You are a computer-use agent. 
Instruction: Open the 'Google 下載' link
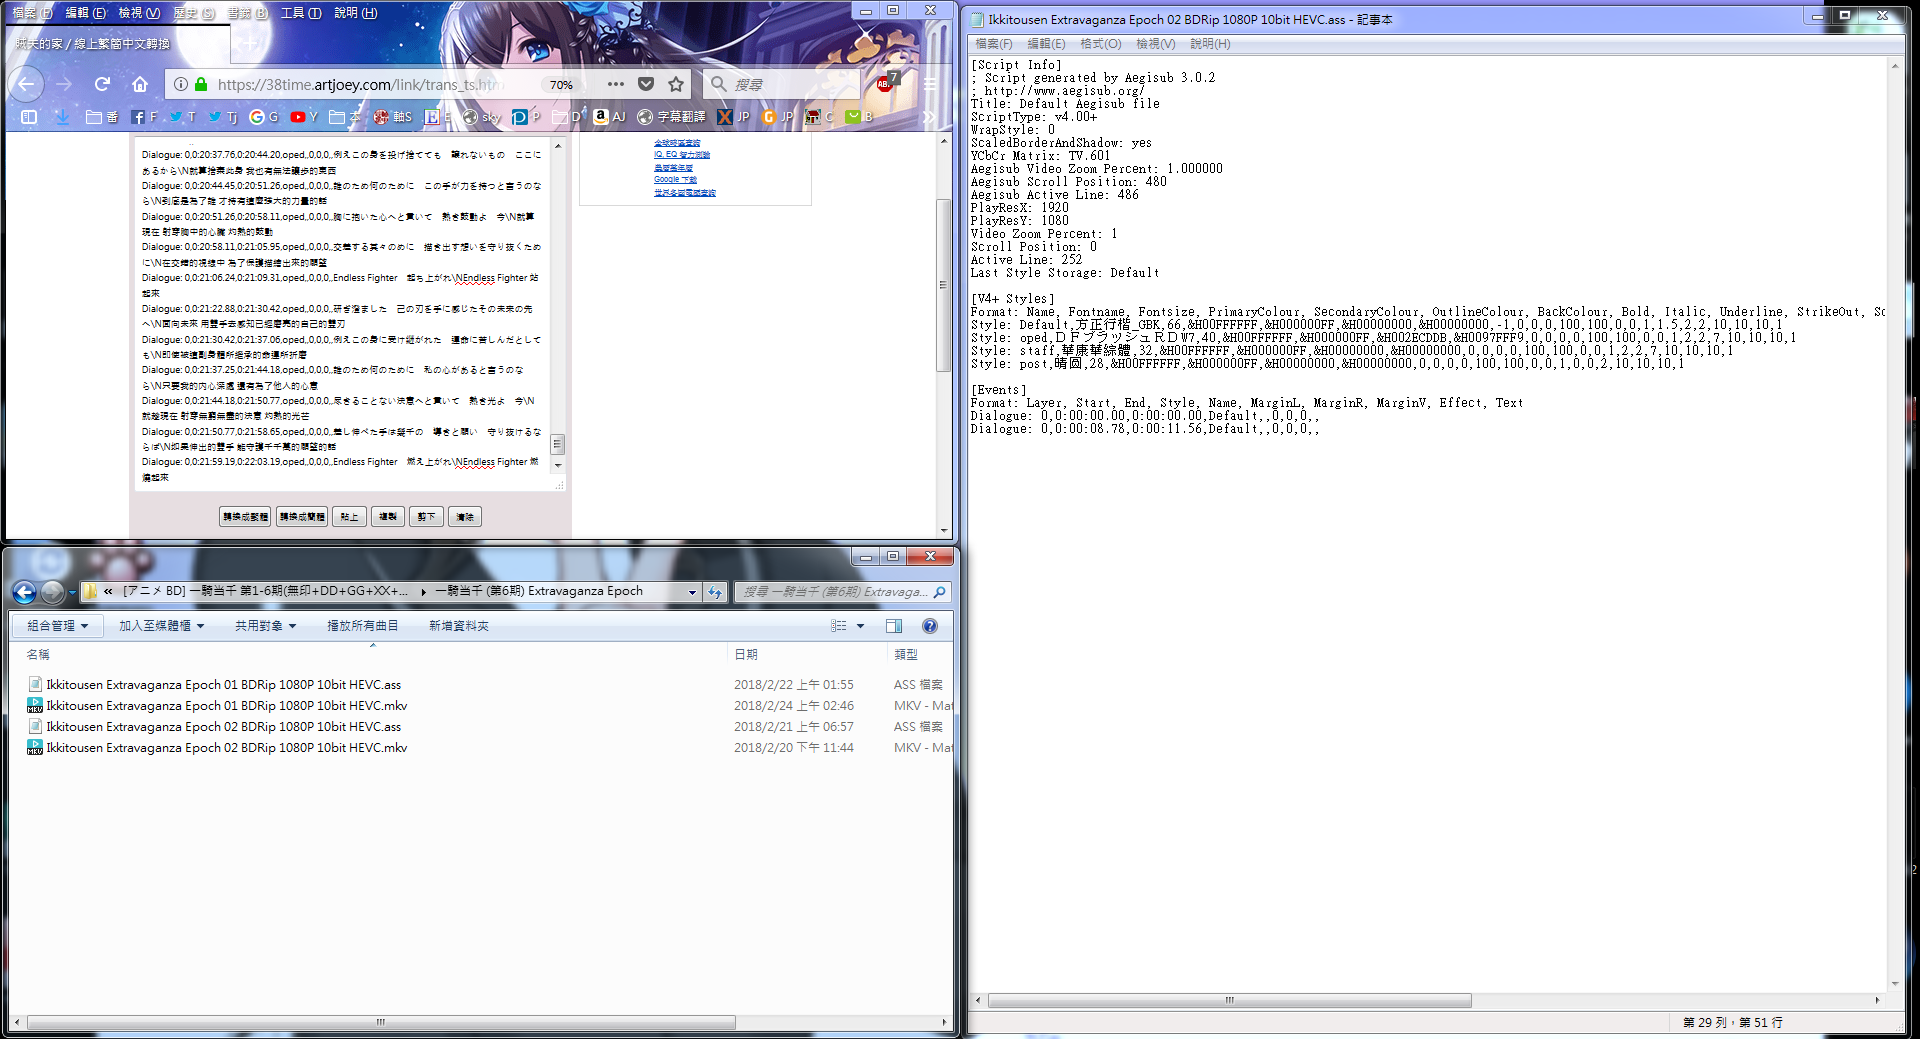point(675,180)
